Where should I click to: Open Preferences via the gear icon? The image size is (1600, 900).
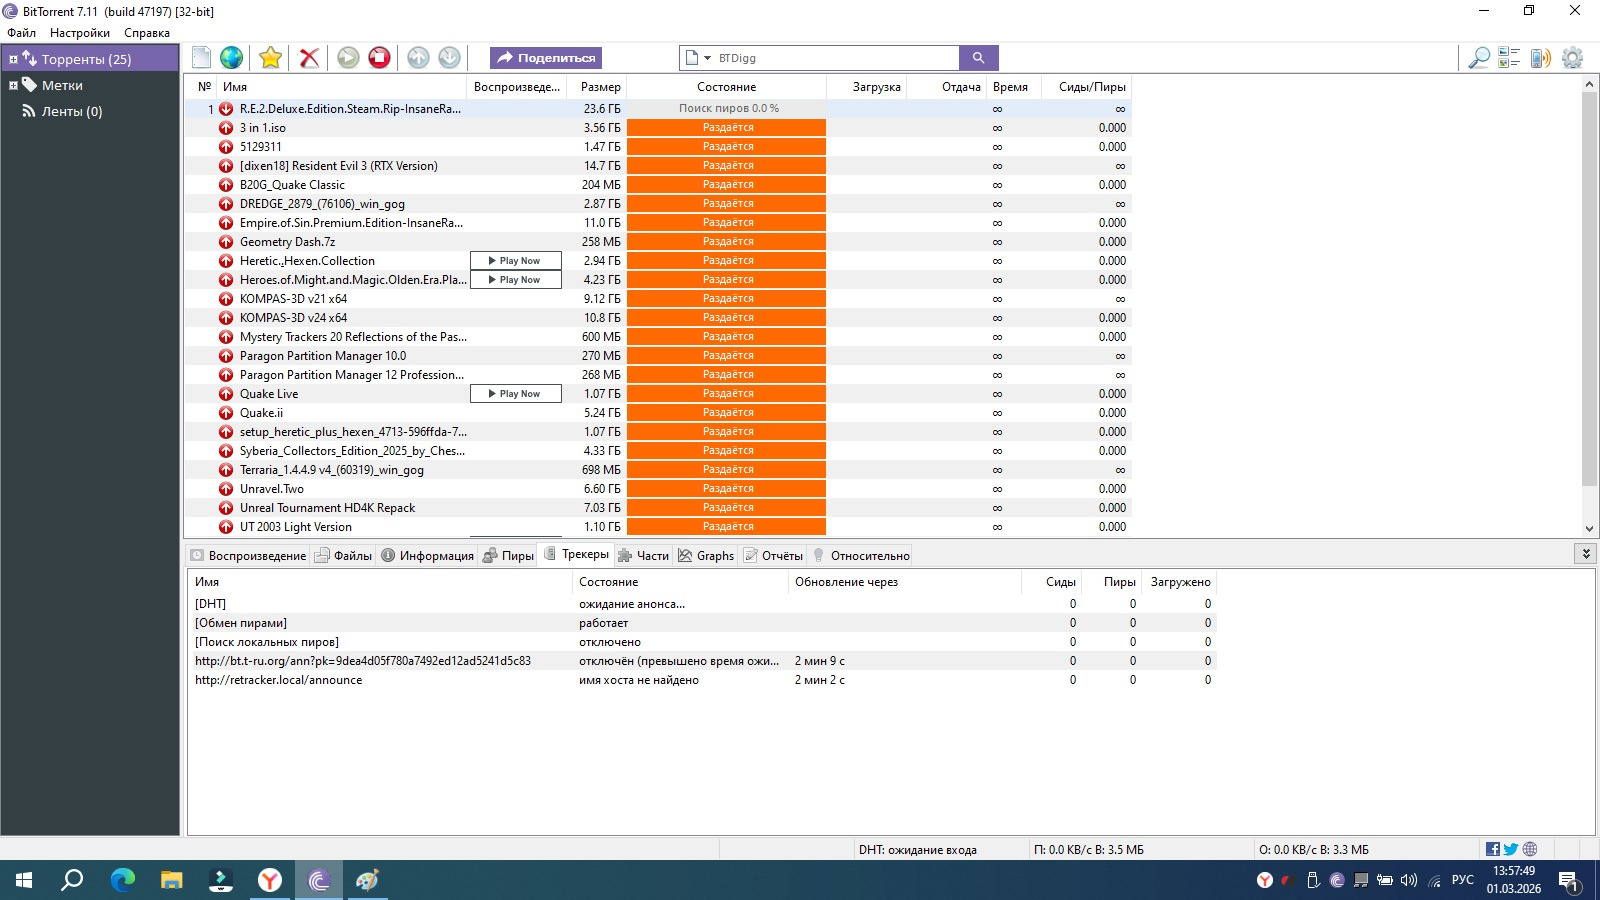pyautogui.click(x=1572, y=58)
